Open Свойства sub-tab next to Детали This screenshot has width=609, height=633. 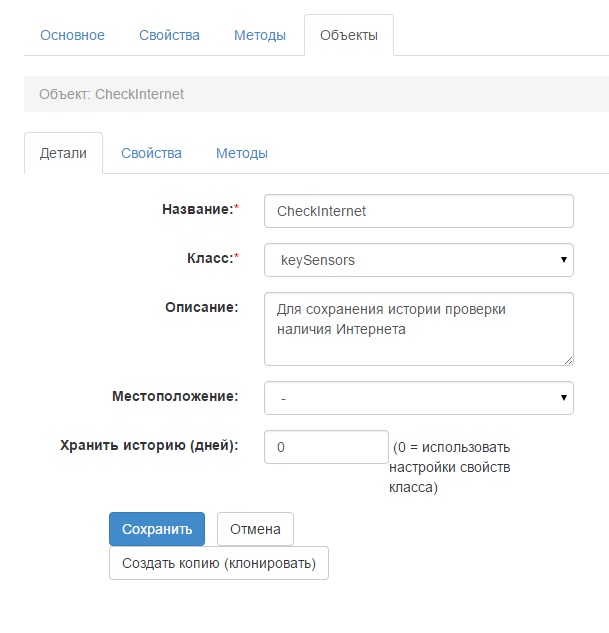[151, 153]
